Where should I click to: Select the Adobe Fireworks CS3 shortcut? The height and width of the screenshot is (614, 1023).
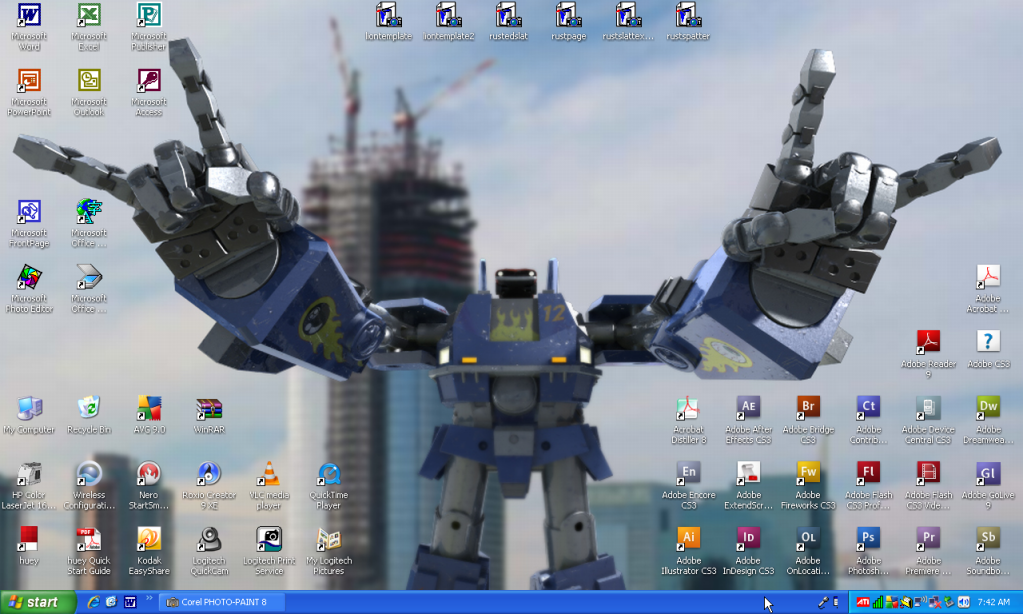(808, 473)
